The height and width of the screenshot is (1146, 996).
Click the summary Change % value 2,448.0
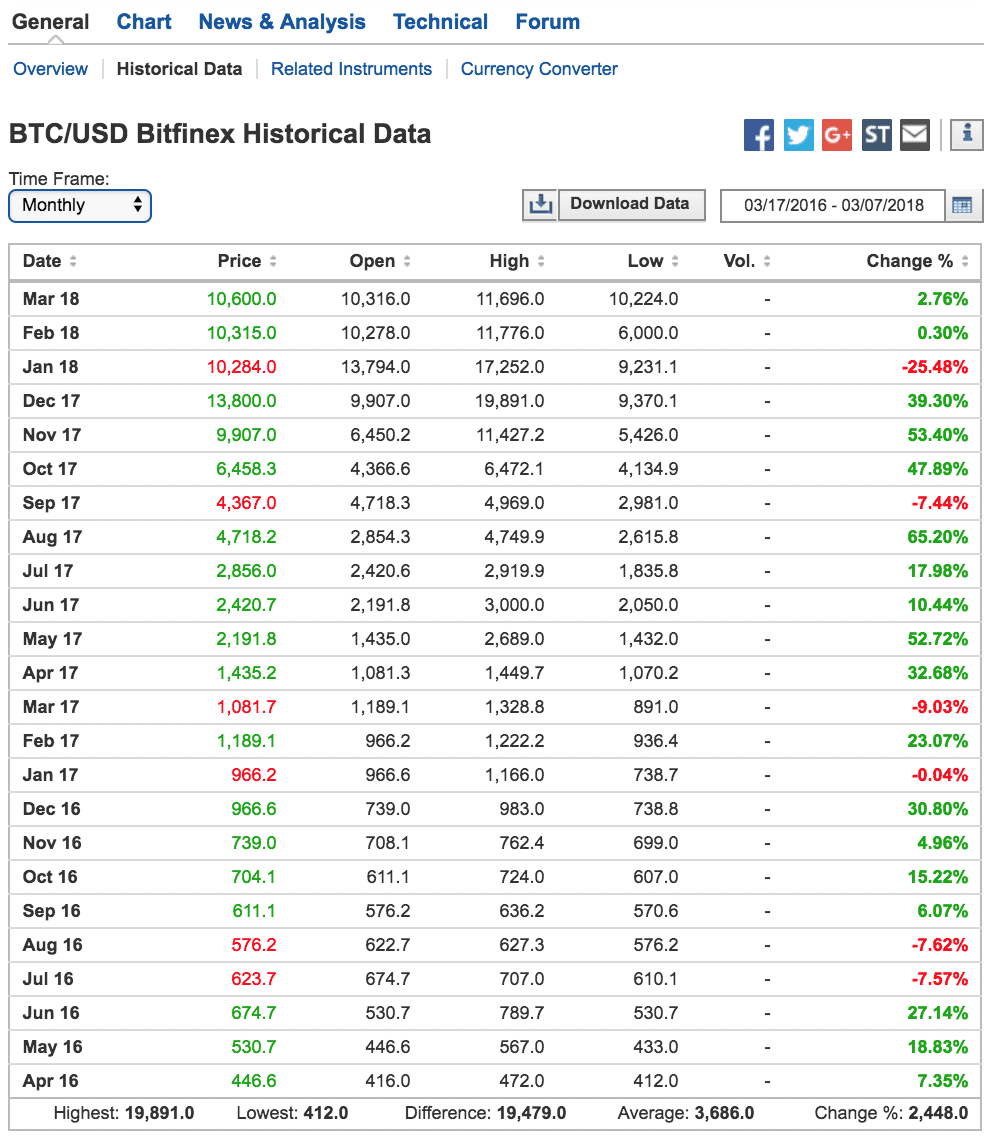(x=938, y=1113)
